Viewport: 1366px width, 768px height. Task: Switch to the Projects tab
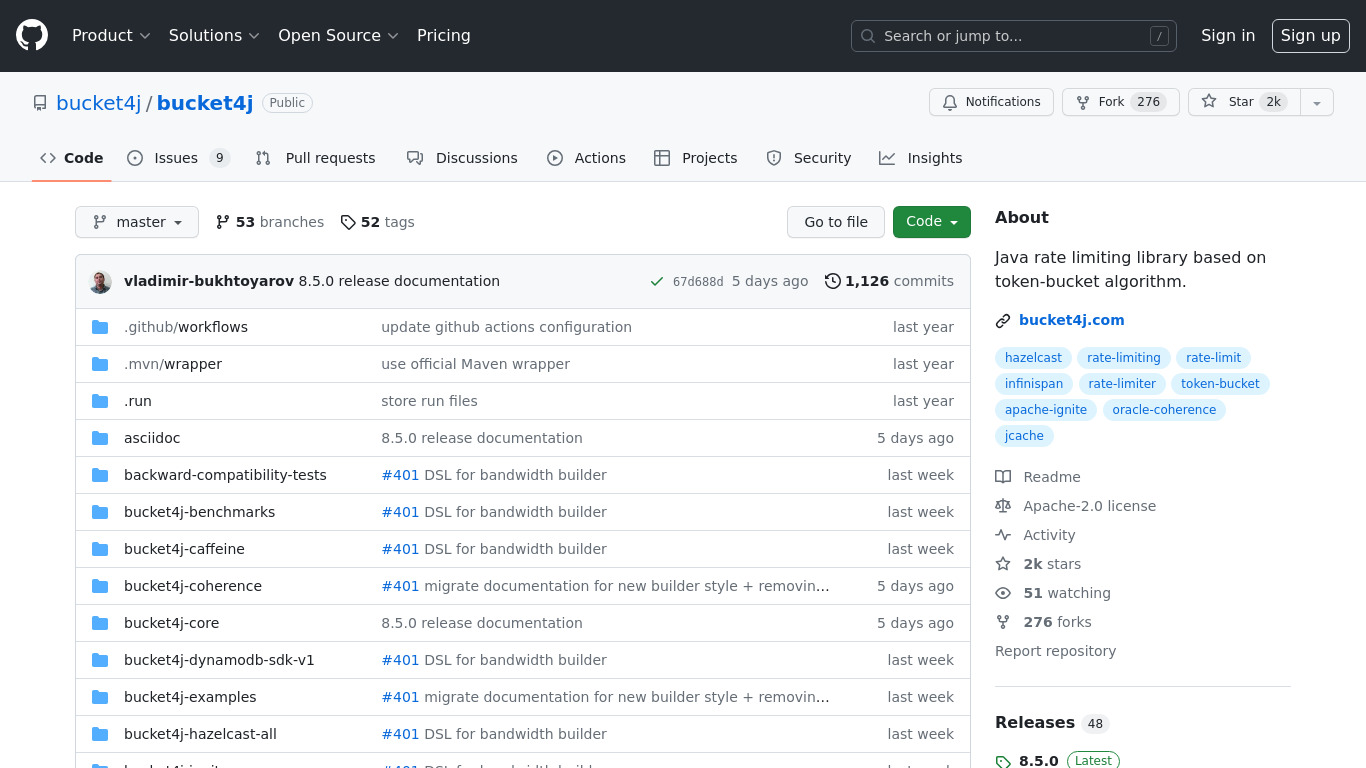click(696, 158)
